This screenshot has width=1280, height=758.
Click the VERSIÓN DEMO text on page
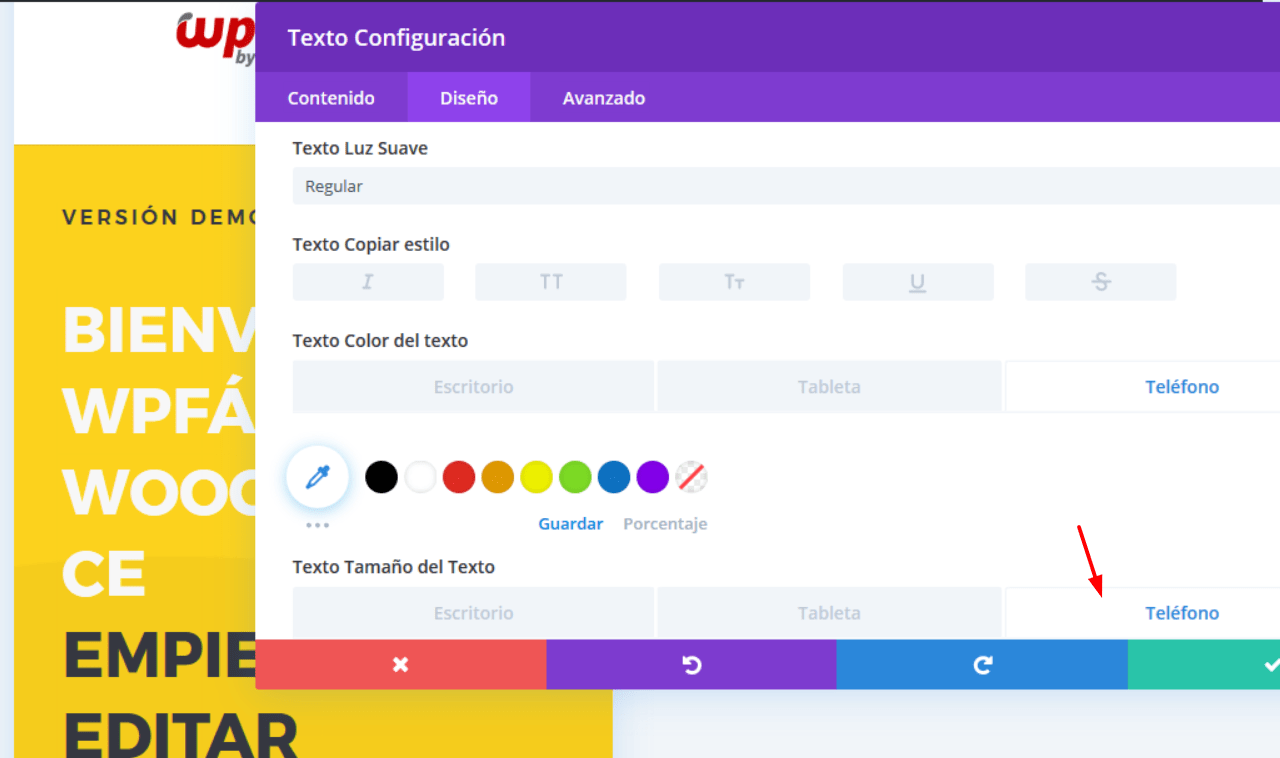[160, 217]
